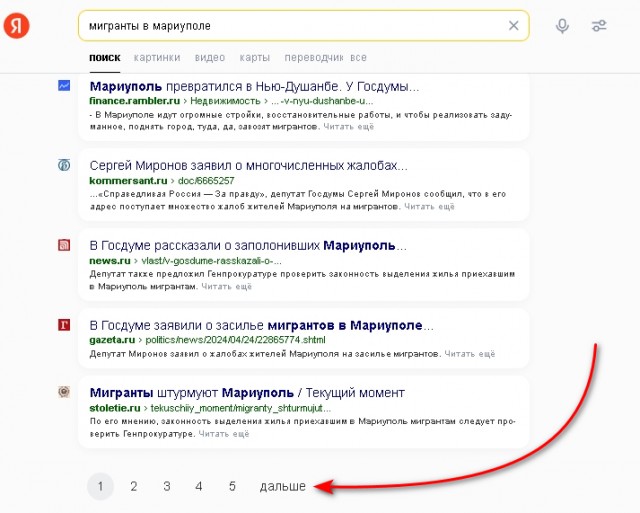
Task: Click Читать ещё in the news.ru snippet
Action: coord(227,286)
